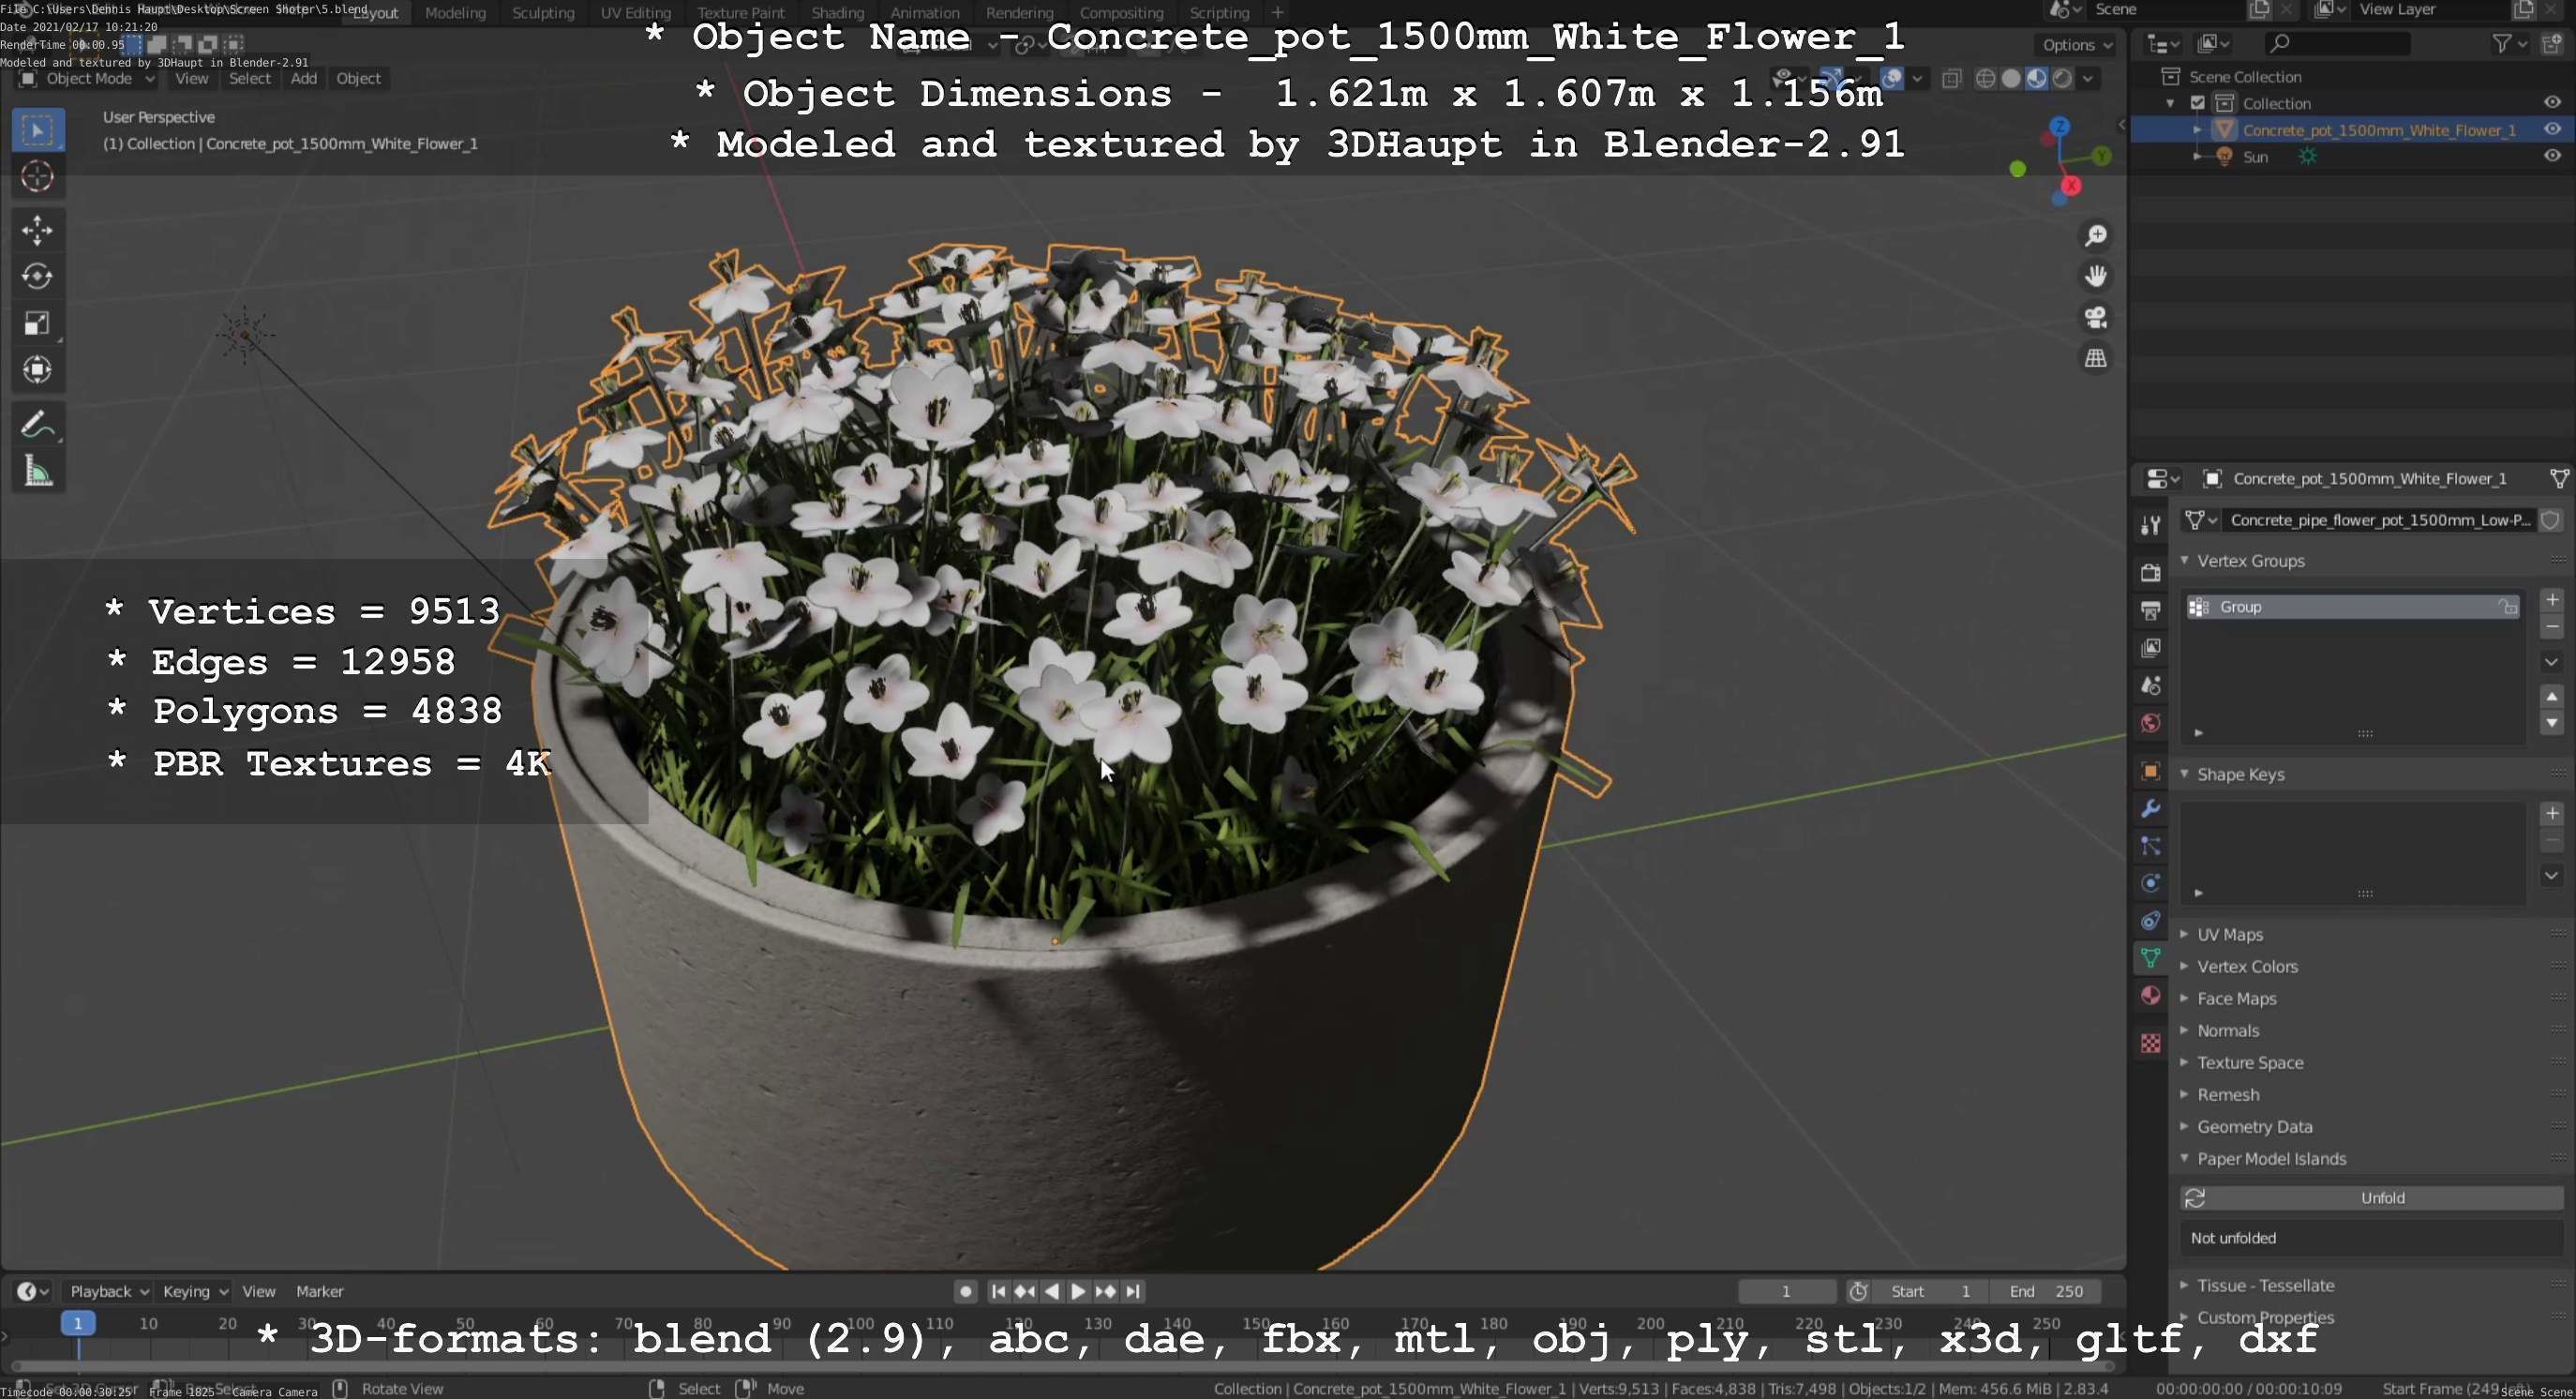This screenshot has height=1399, width=2576.
Task: Choose the Scale tool
Action: (38, 323)
